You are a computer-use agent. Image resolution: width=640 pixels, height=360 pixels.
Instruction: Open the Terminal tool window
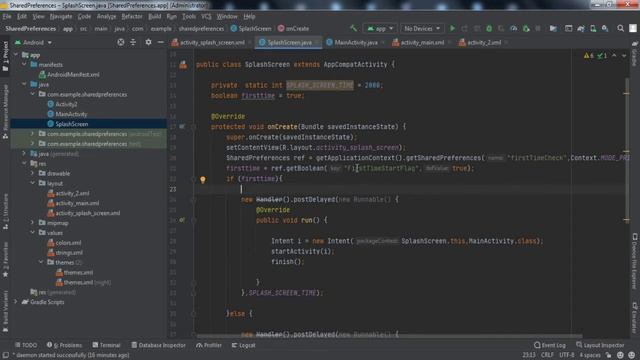[x=106, y=345]
